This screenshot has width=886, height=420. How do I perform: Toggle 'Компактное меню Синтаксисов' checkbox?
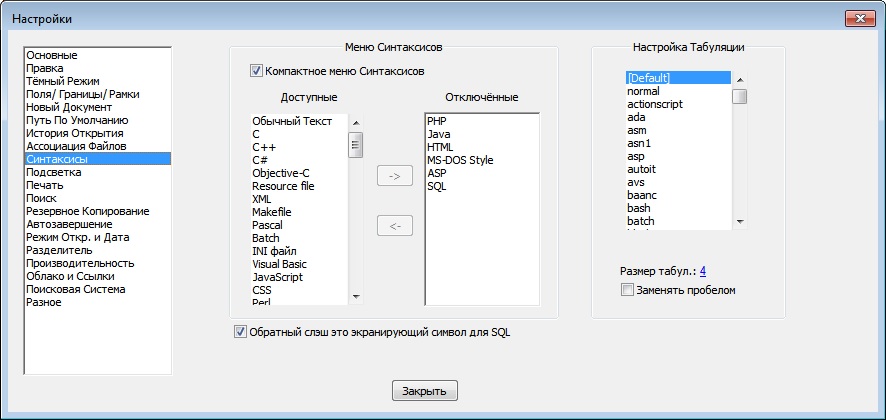pos(257,71)
